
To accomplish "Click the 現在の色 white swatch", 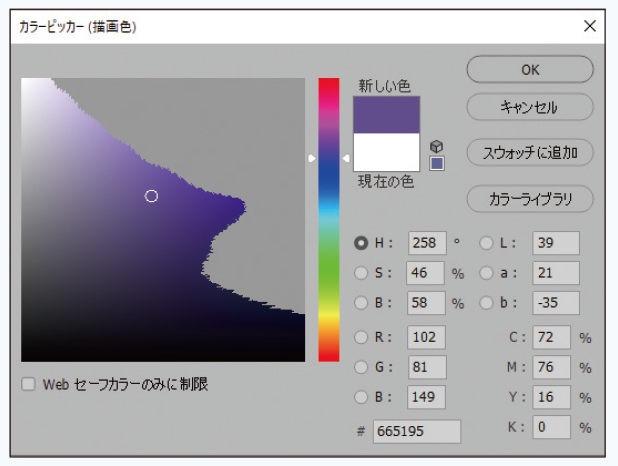I will click(386, 153).
